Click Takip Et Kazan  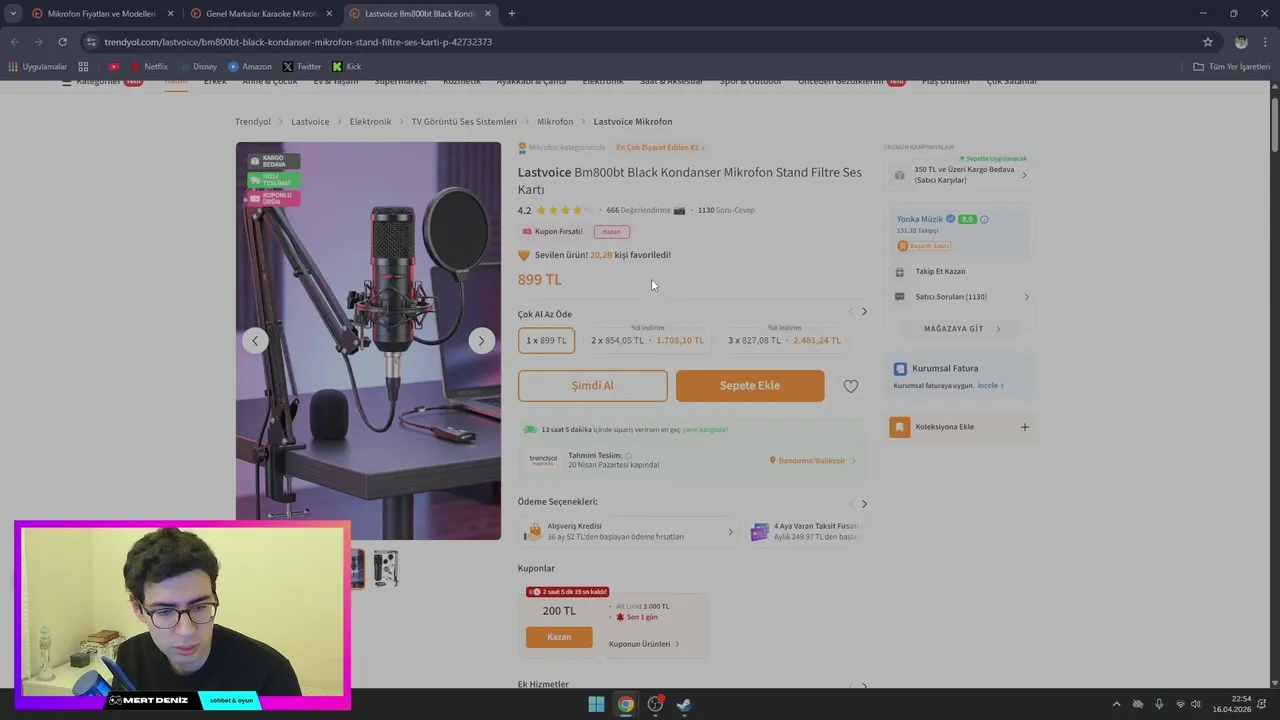tap(940, 272)
